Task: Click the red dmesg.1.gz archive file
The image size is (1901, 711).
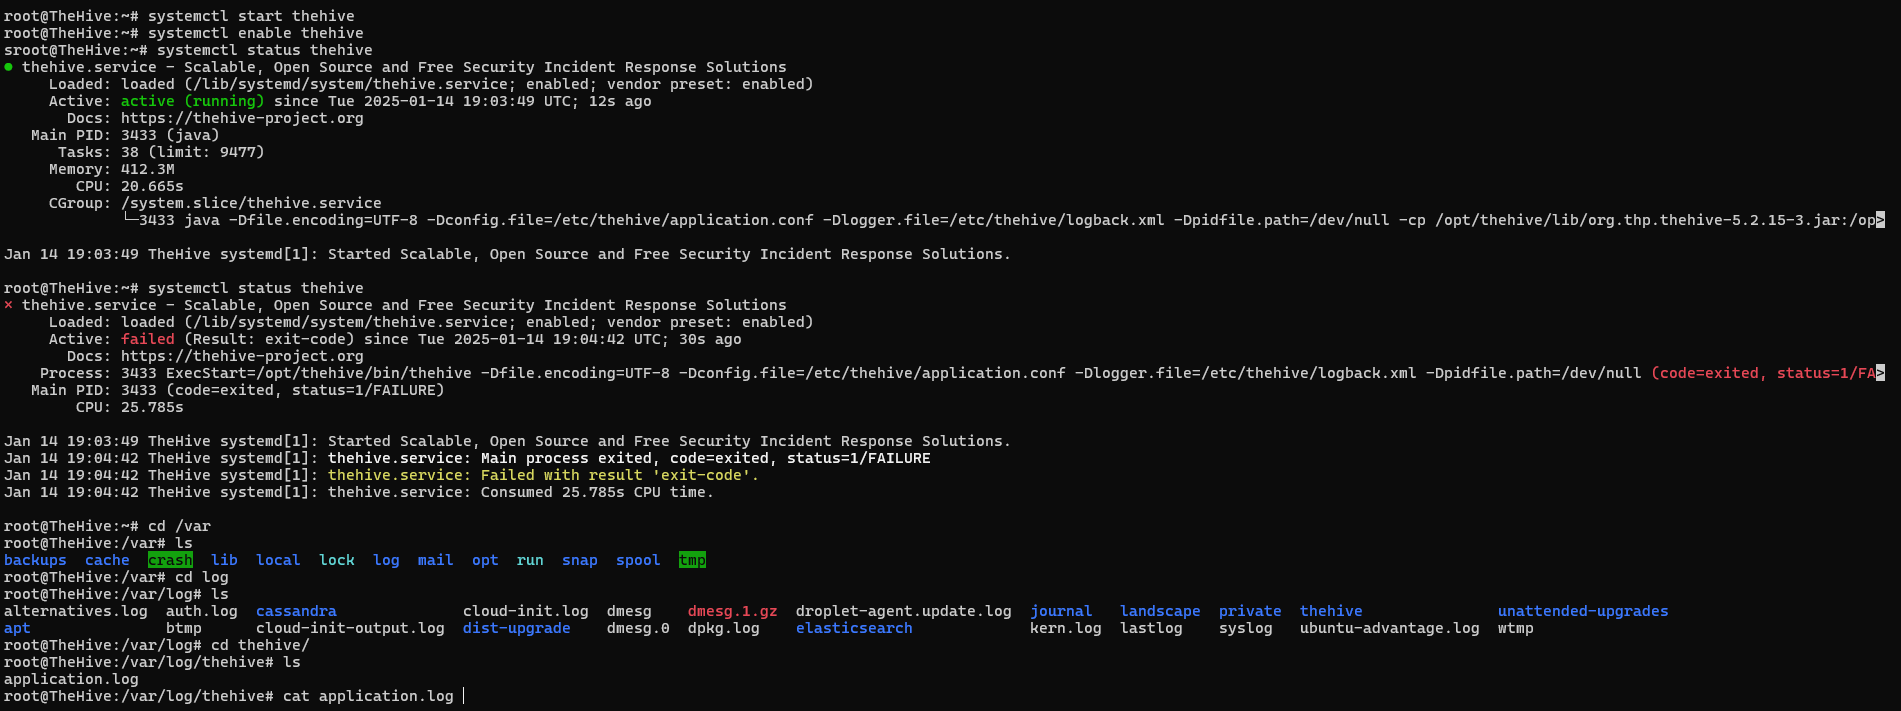Action: click(x=732, y=611)
